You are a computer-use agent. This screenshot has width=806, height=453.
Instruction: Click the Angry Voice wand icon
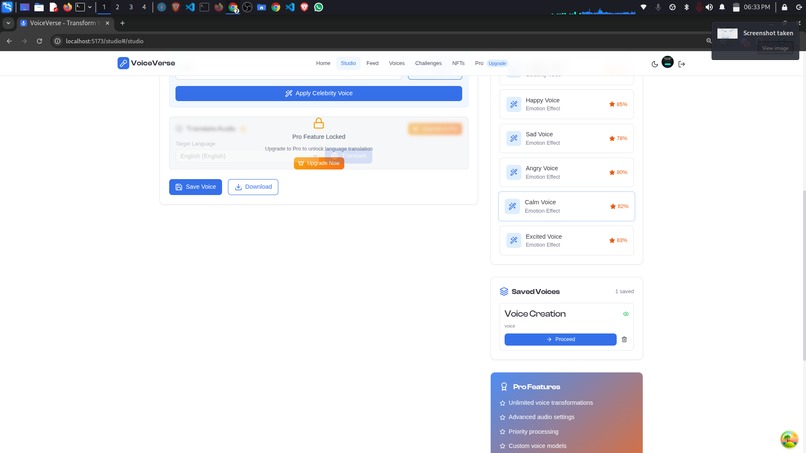[x=514, y=172]
